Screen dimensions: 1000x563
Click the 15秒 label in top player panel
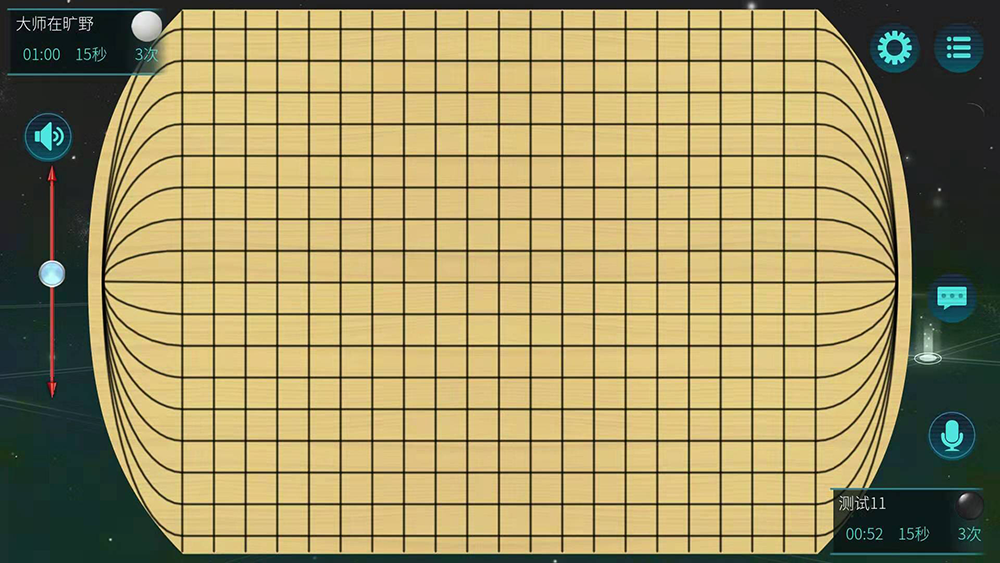91,55
